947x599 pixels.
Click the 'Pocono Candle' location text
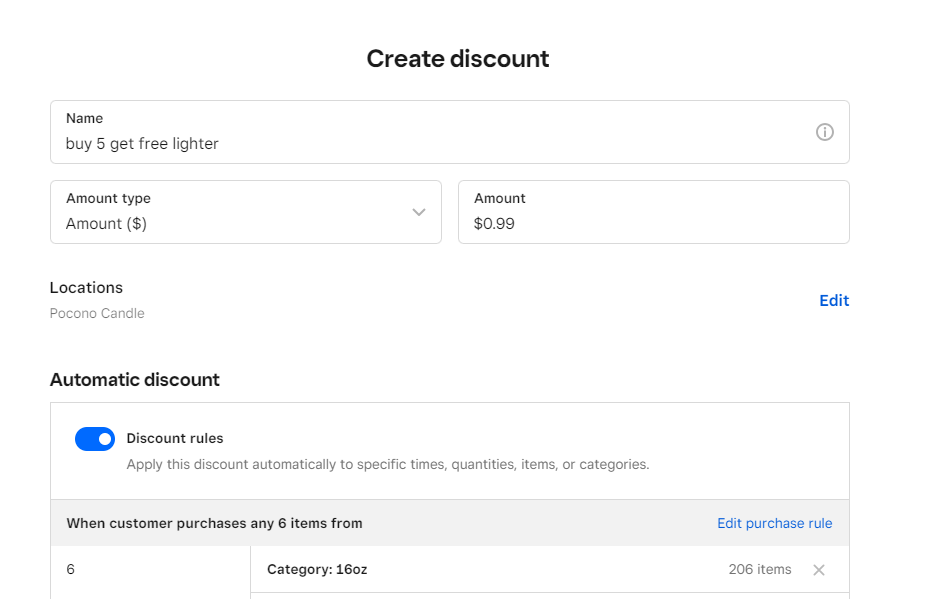[97, 313]
